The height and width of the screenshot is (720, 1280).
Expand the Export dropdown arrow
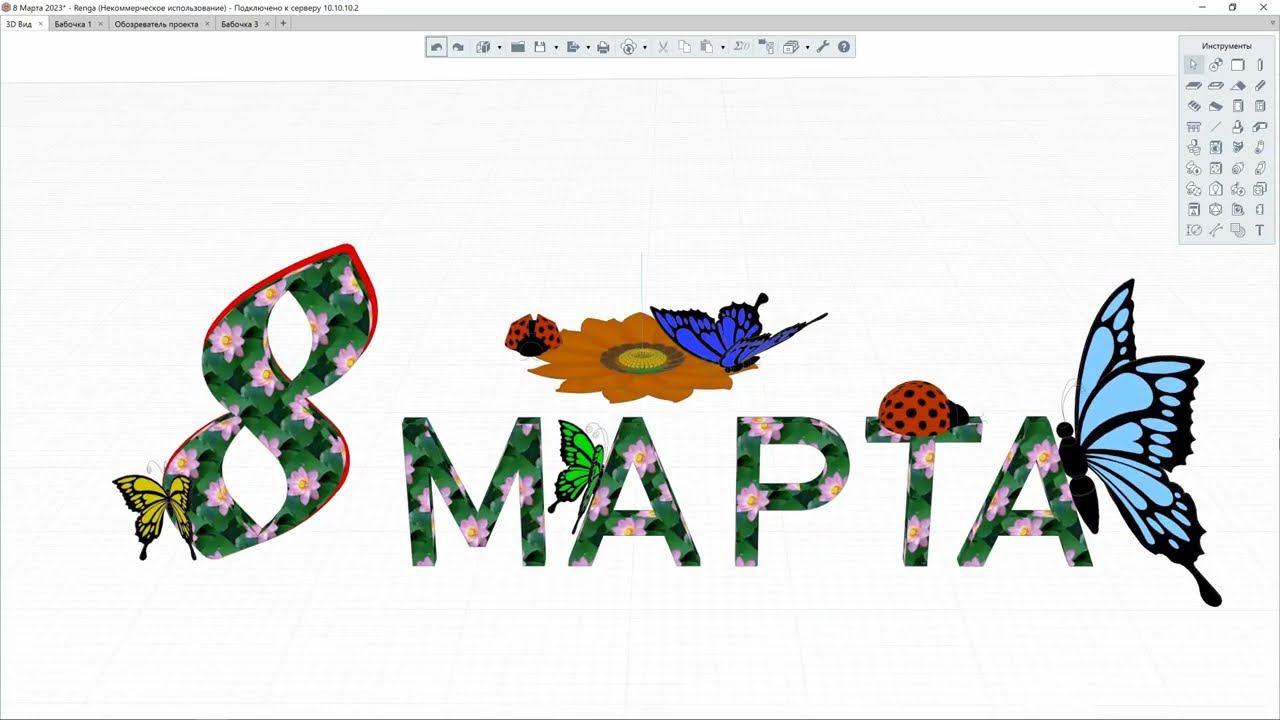pyautogui.click(x=588, y=48)
